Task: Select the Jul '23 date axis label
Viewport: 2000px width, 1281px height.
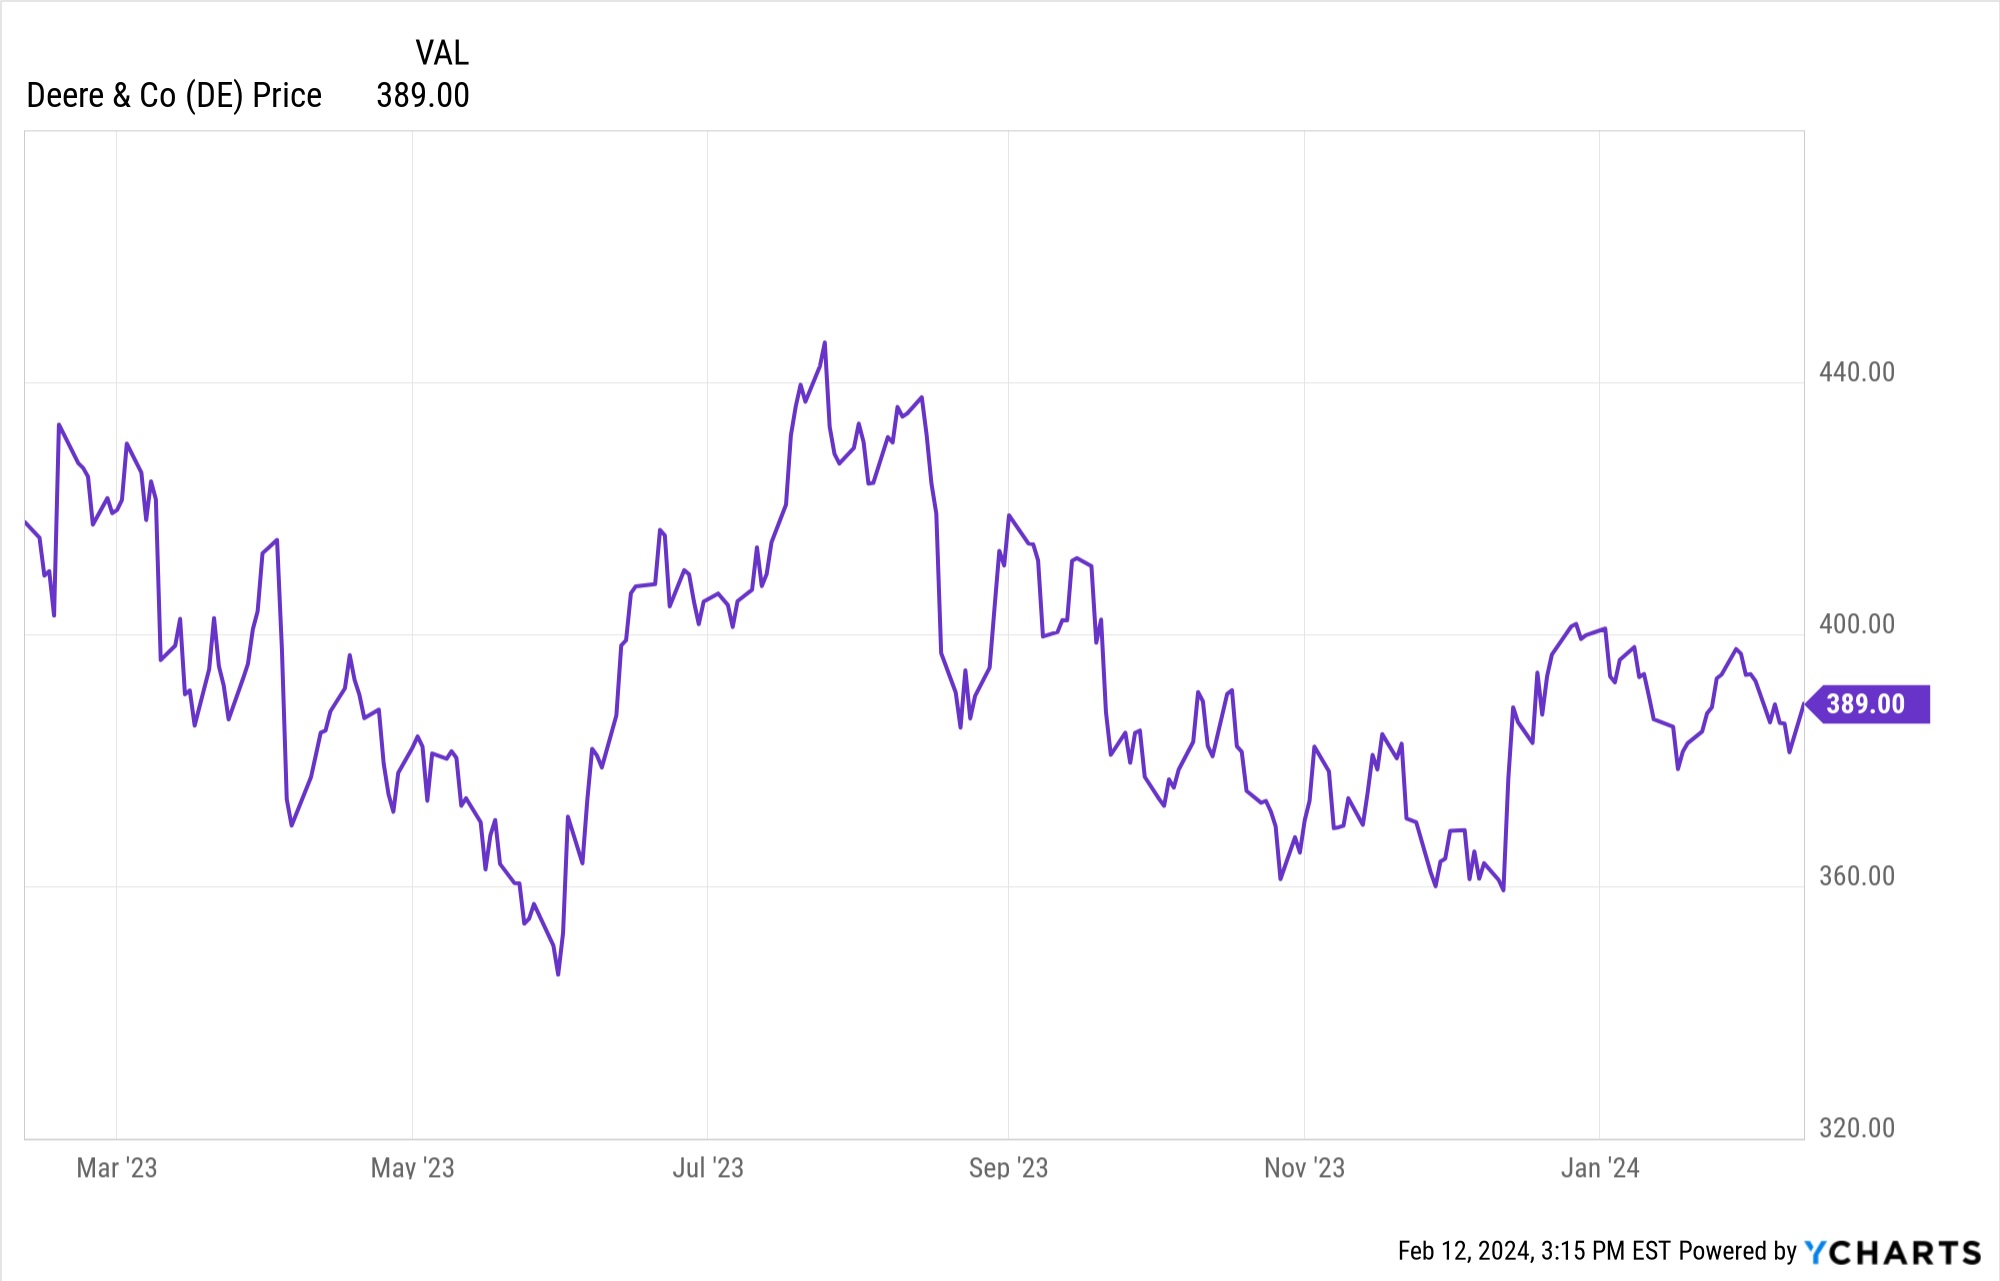Action: click(708, 1168)
